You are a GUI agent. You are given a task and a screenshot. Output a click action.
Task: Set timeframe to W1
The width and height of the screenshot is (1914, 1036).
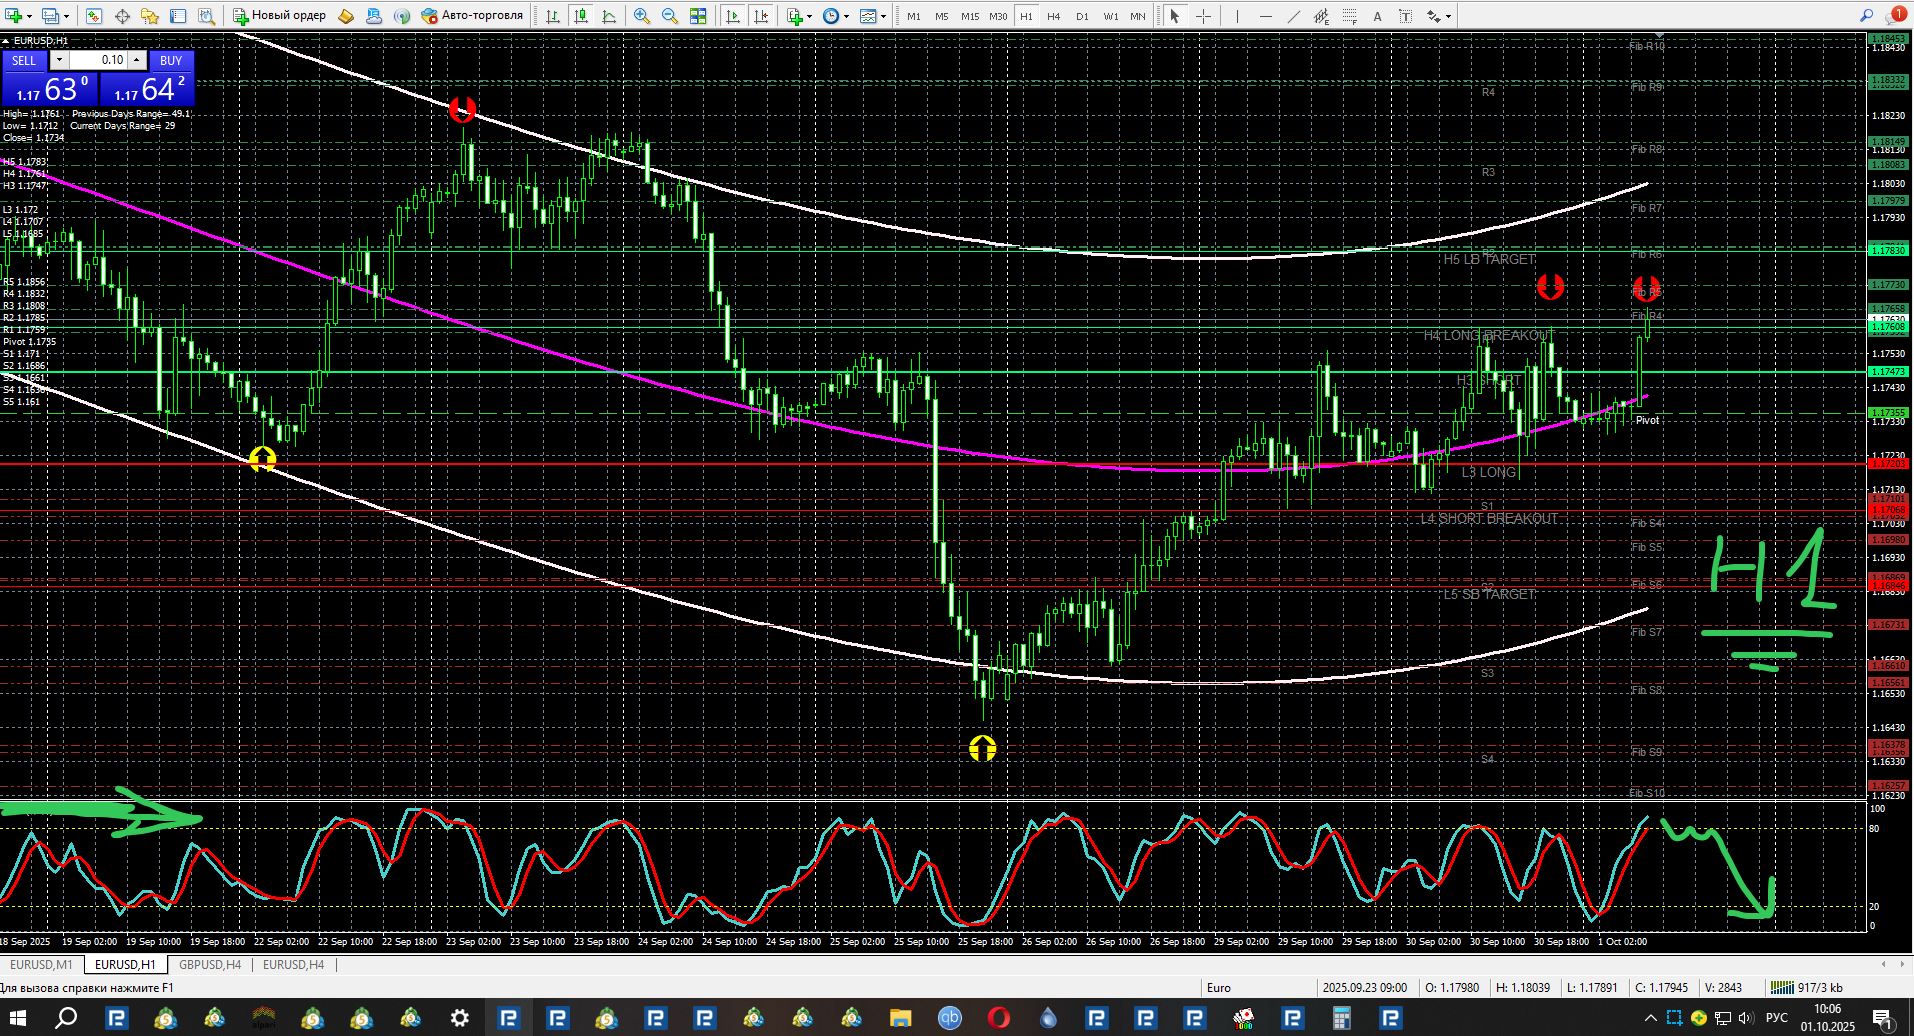pos(1111,16)
